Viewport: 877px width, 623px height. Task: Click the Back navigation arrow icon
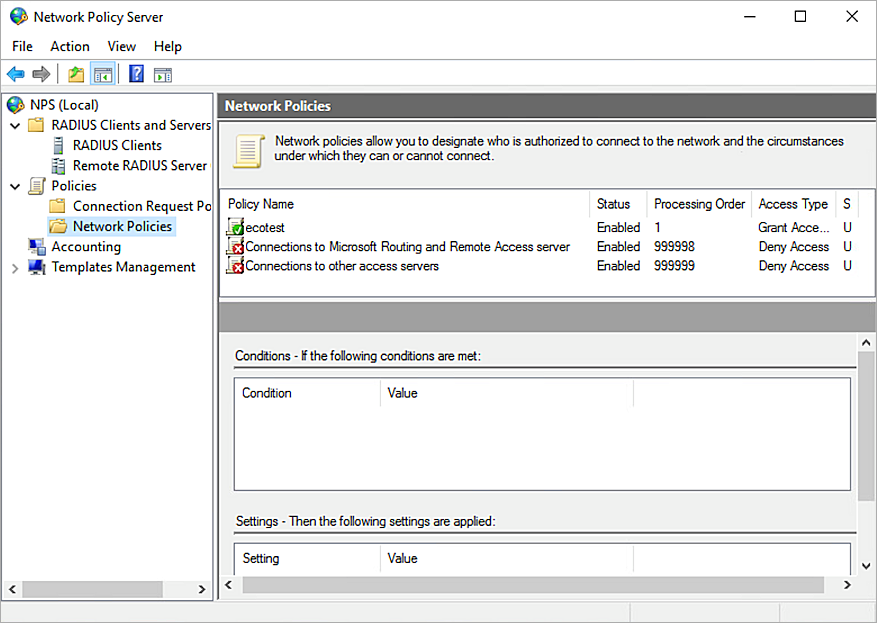15,73
